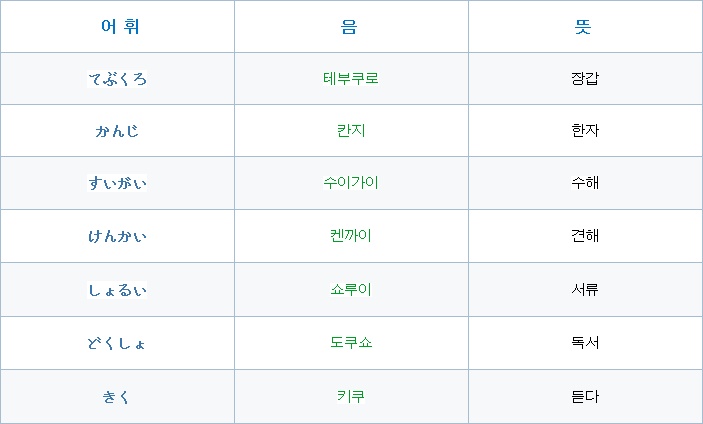Select the Japanese word けんかい

coord(117,236)
